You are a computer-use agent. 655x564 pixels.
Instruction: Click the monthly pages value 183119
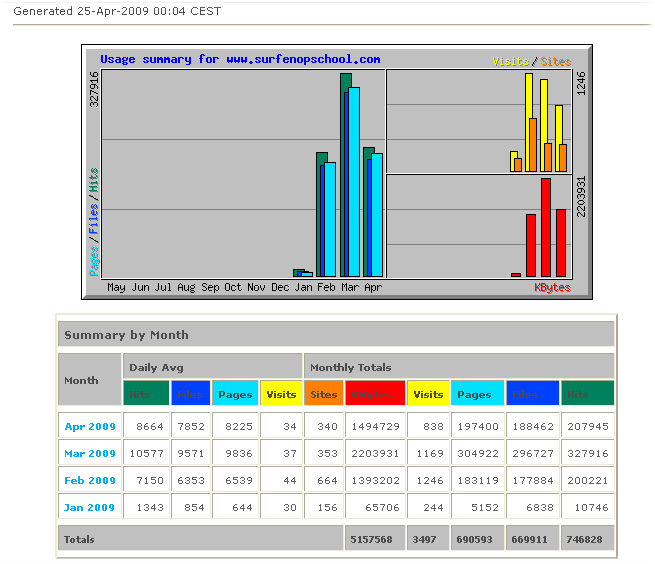point(478,480)
